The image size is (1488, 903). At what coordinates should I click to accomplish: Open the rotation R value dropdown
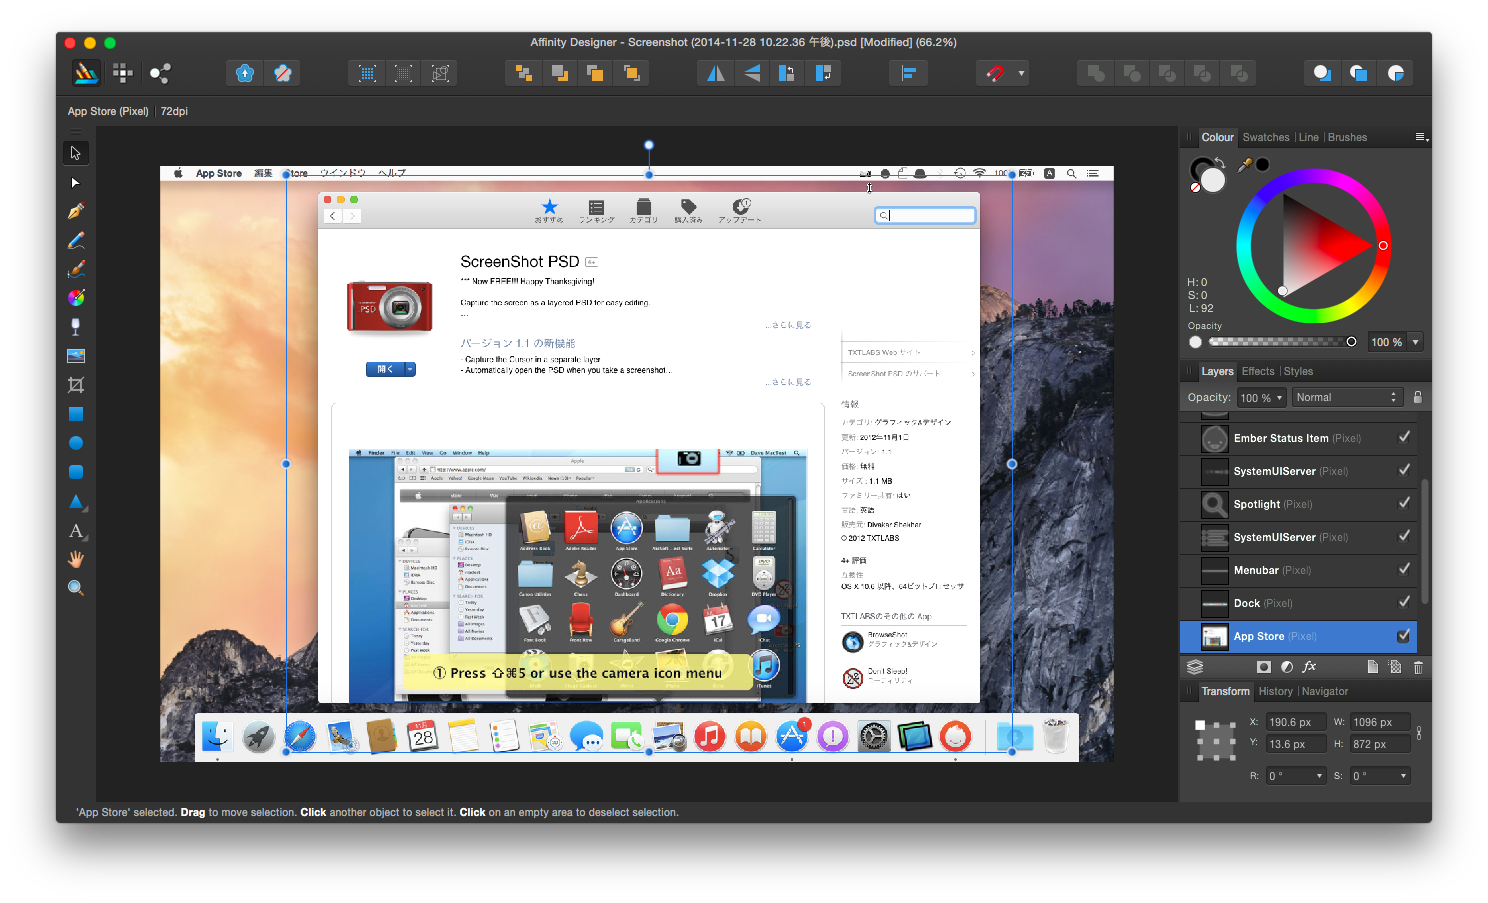click(x=1319, y=776)
